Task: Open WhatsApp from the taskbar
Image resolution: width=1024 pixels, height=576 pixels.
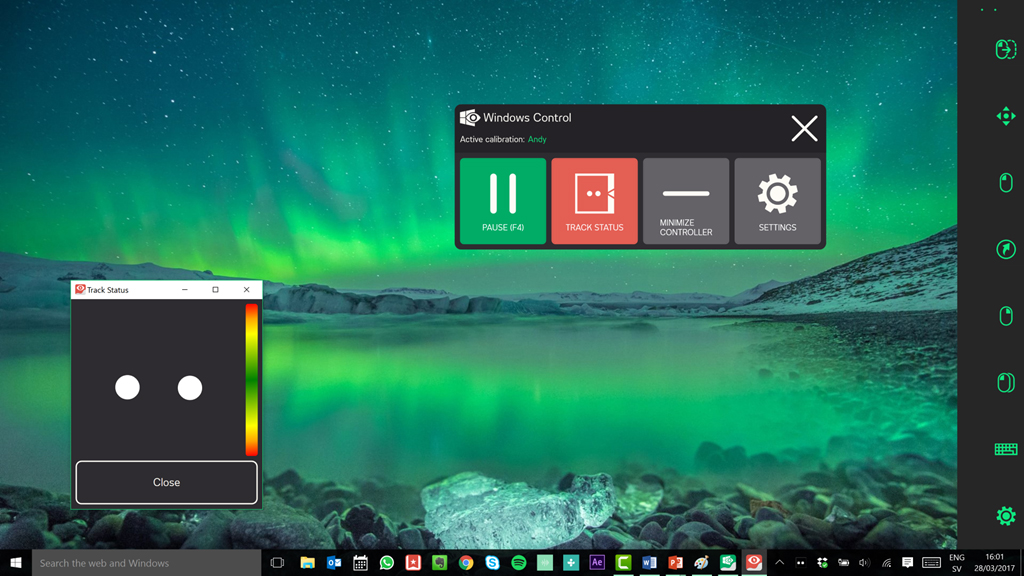Action: (x=387, y=562)
